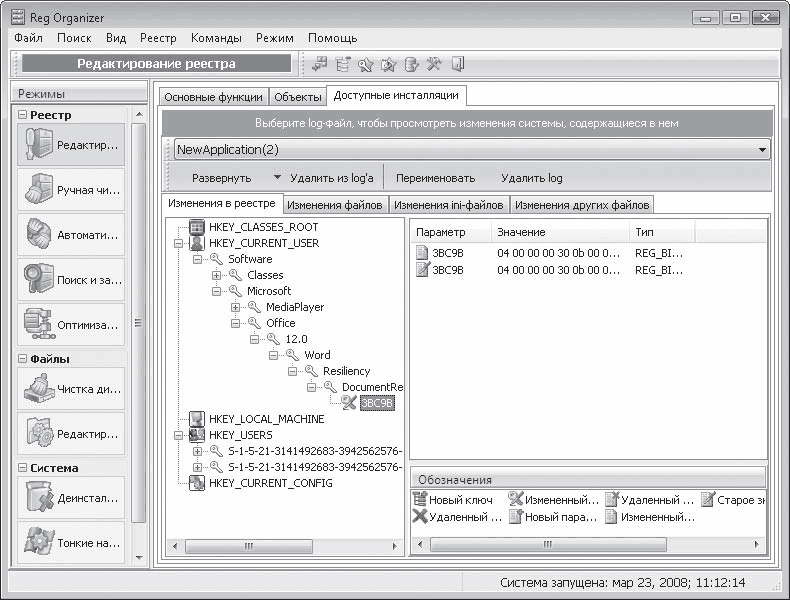Open Чистка дисков mode under Файлы
This screenshot has height=600, width=790.
pyautogui.click(x=70, y=389)
